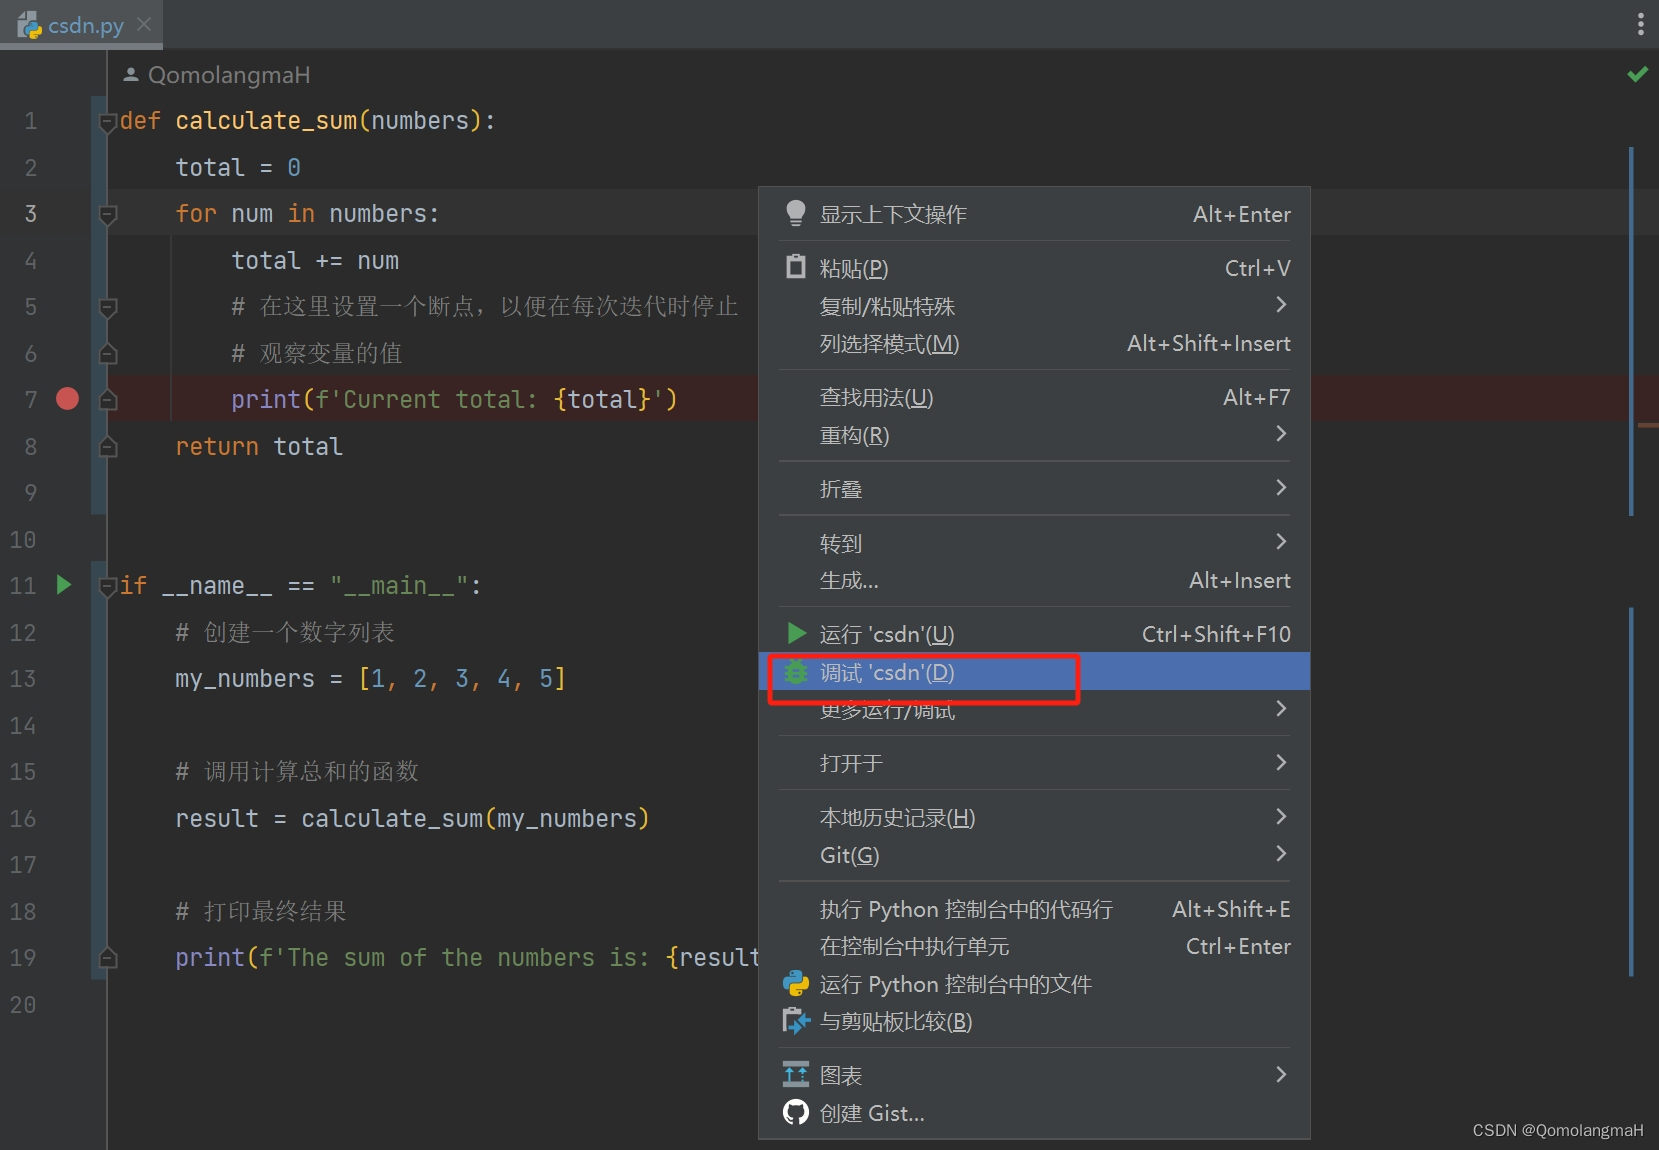The image size is (1659, 1150).
Task: Click the green bug debug icon
Action: tap(796, 672)
